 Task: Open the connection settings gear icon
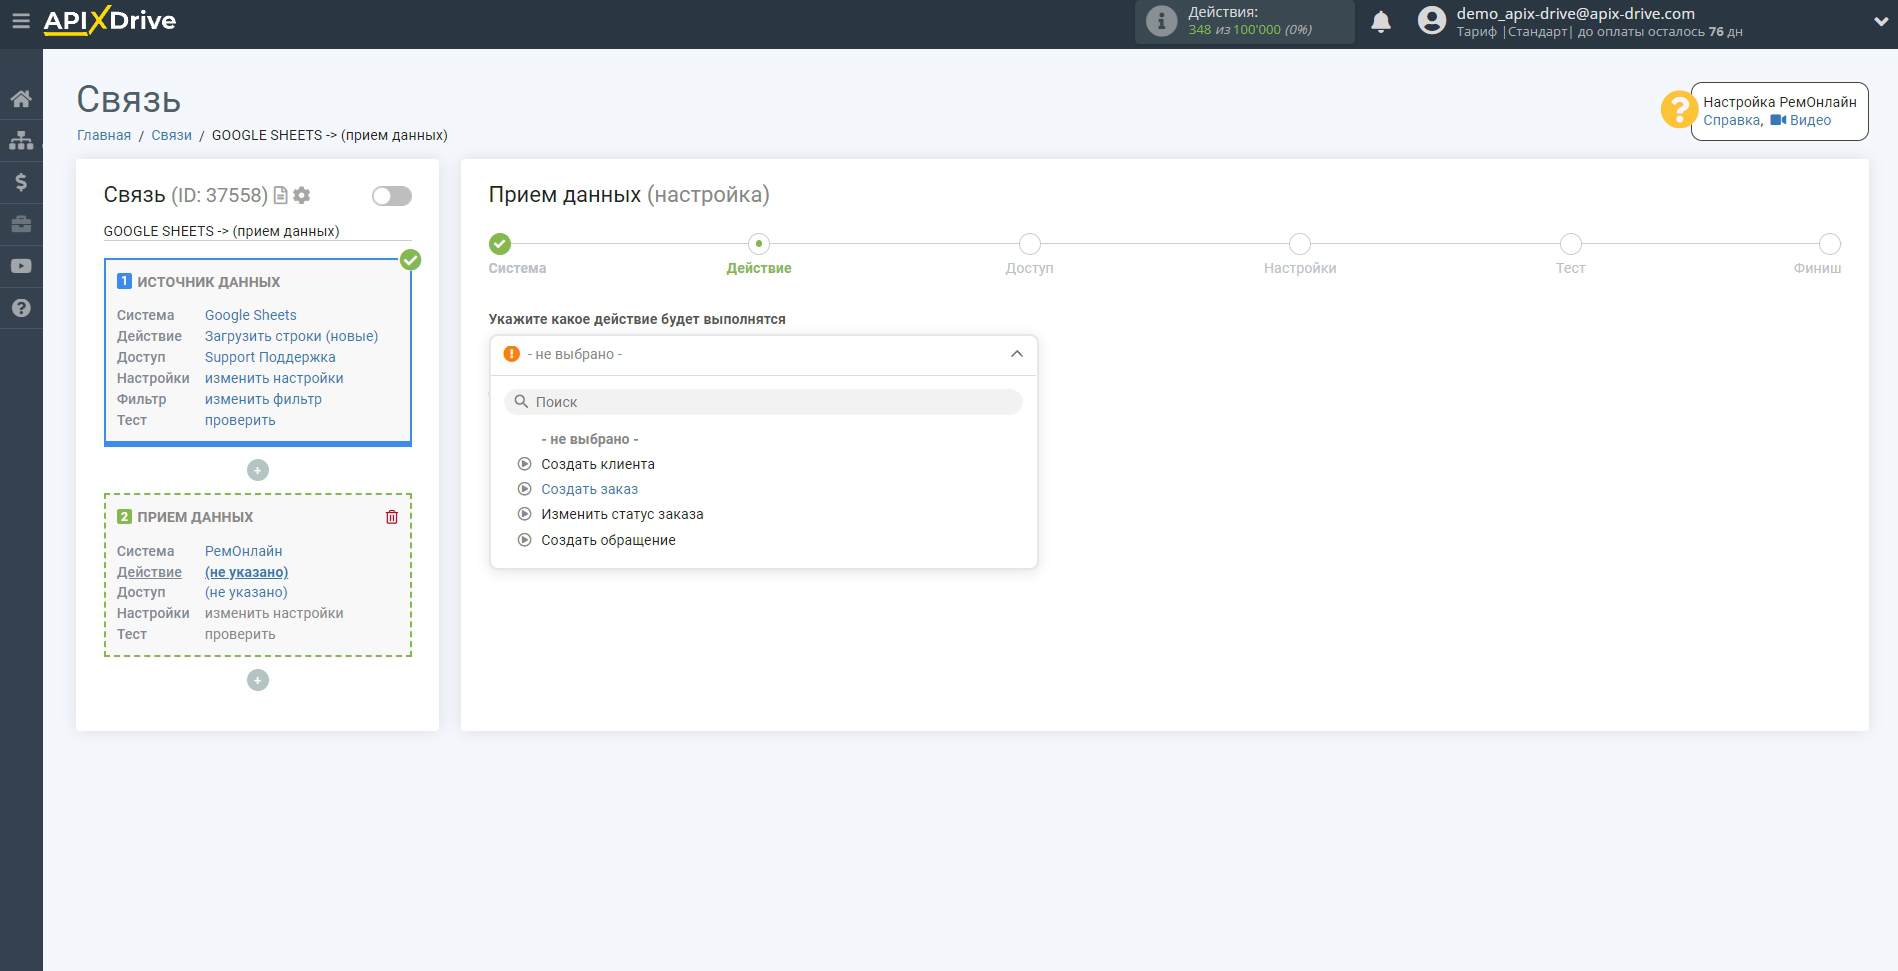pyautogui.click(x=302, y=195)
